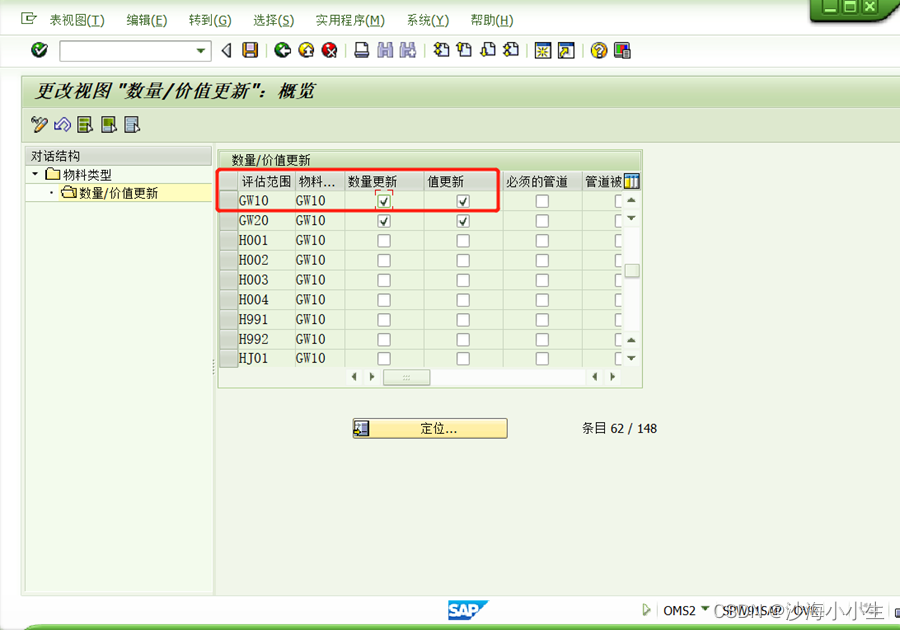Click the Help question mark icon

(597, 50)
